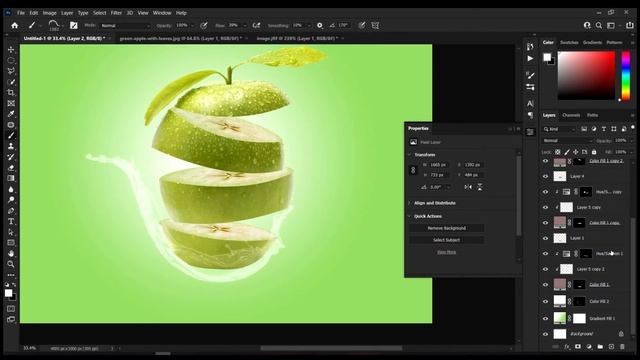The width and height of the screenshot is (640, 360).
Task: Toggle lock transparent pixels
Action: (x=558, y=152)
